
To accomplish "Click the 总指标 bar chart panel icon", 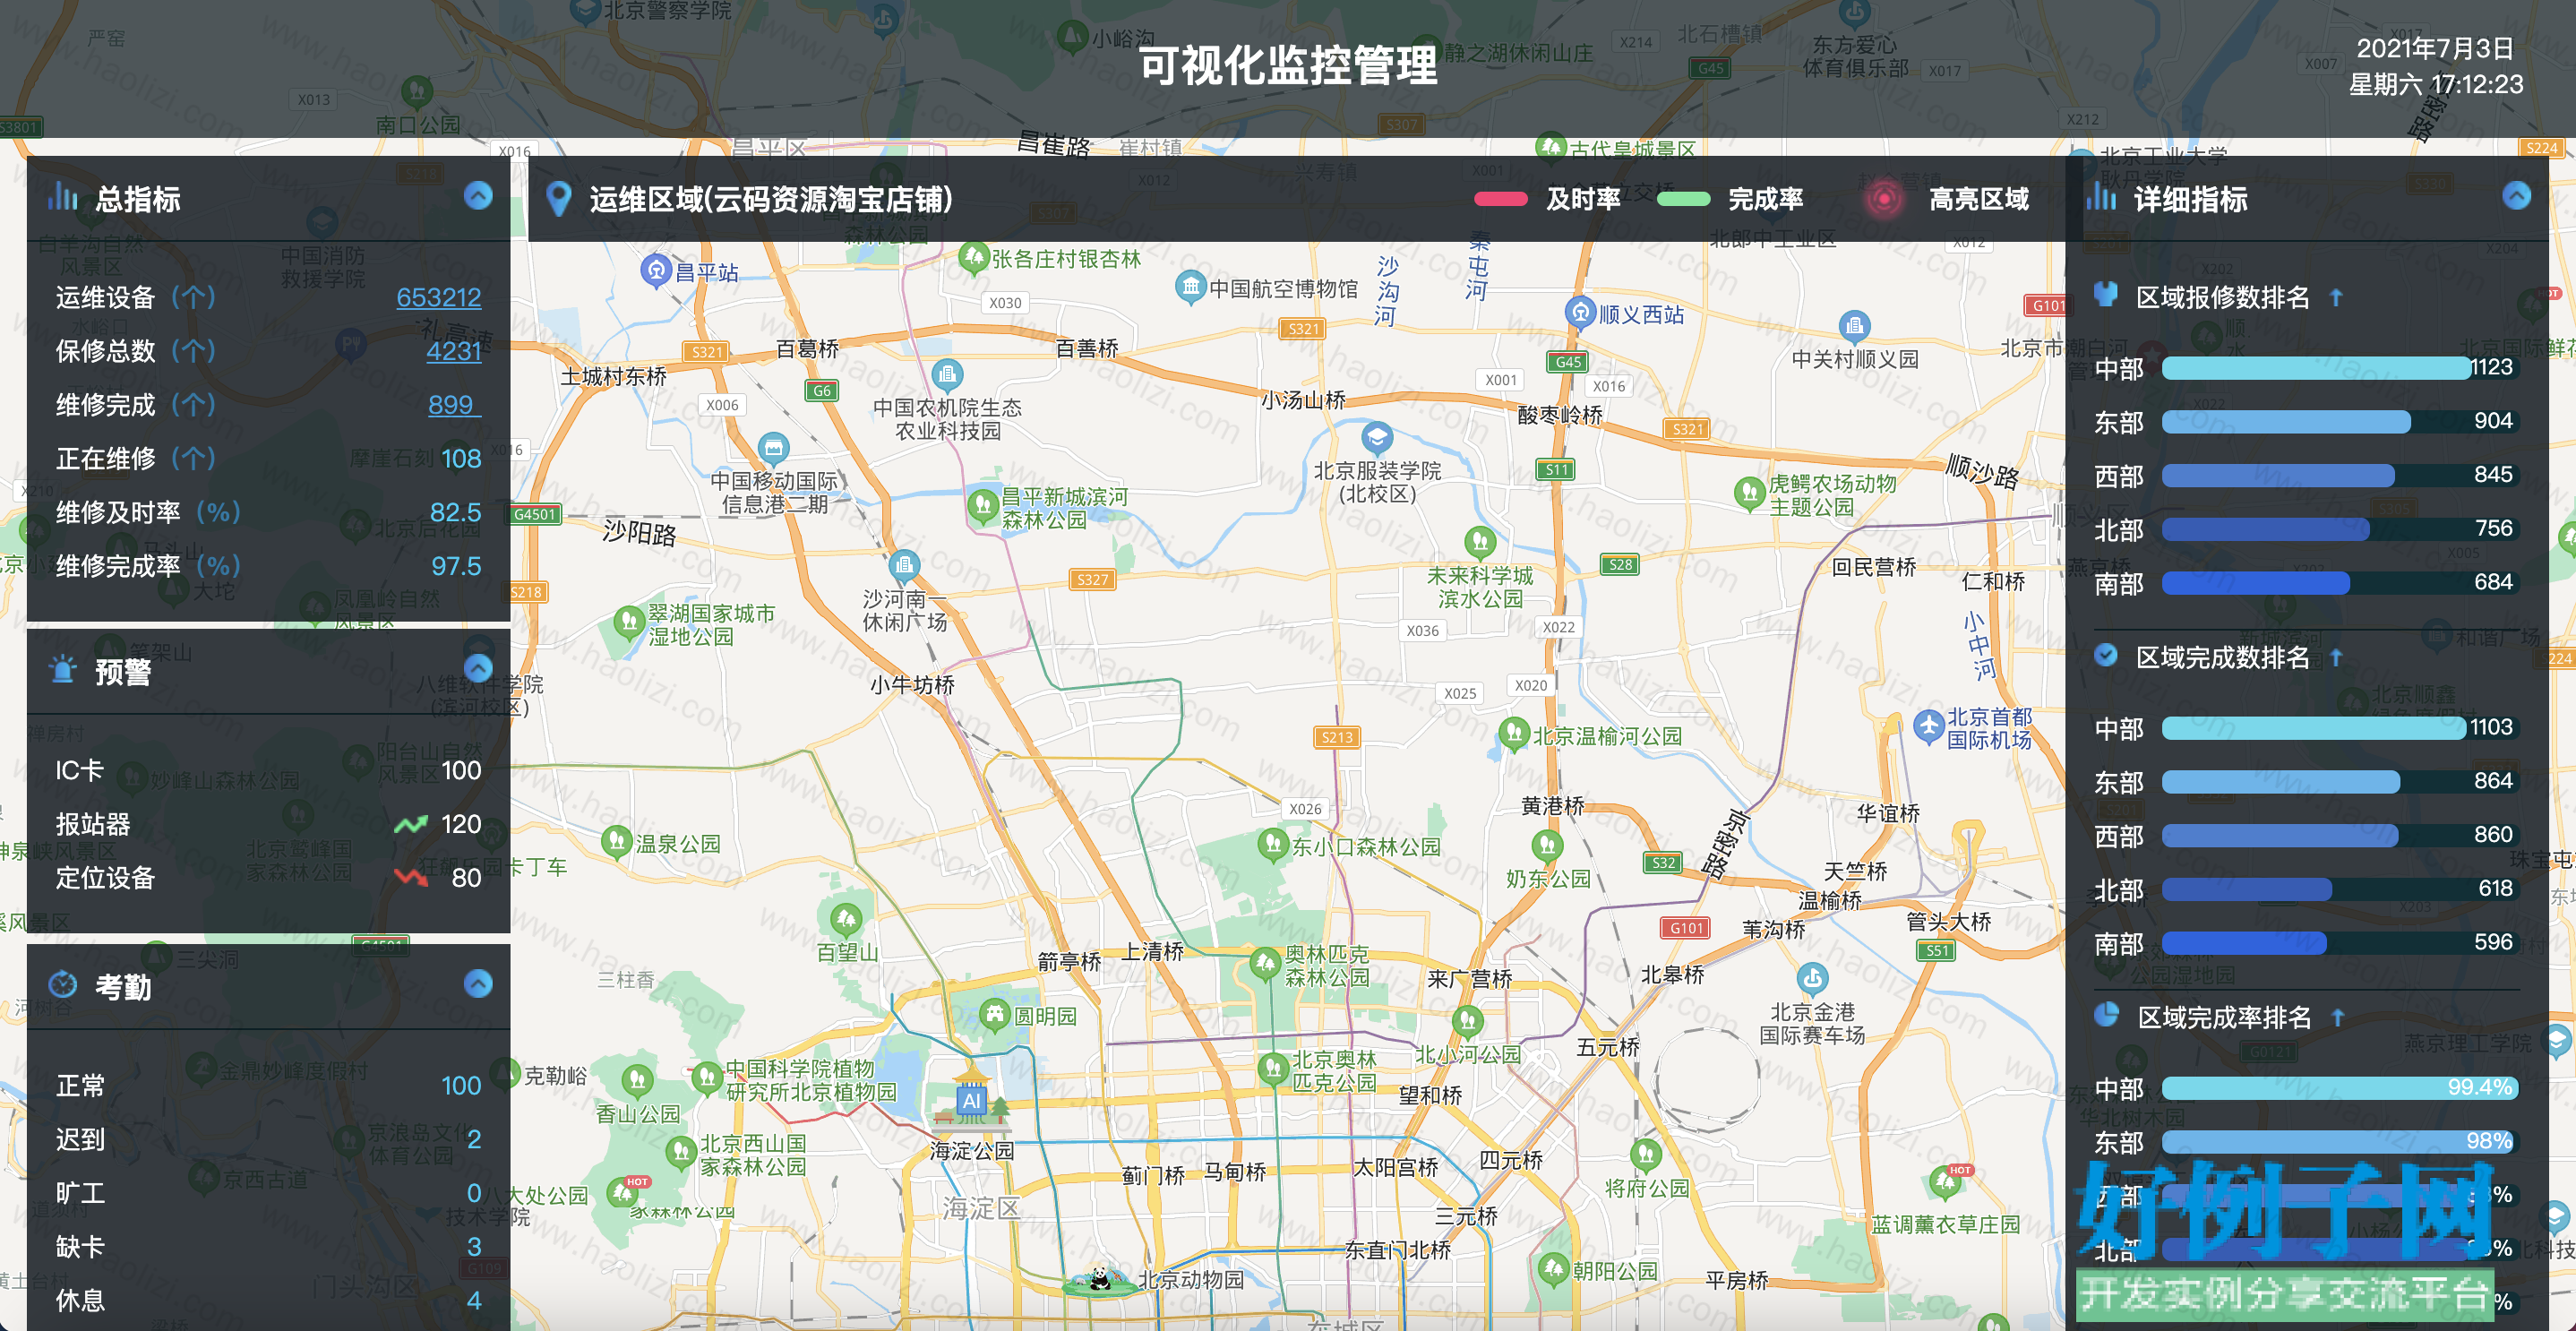I will (62, 196).
